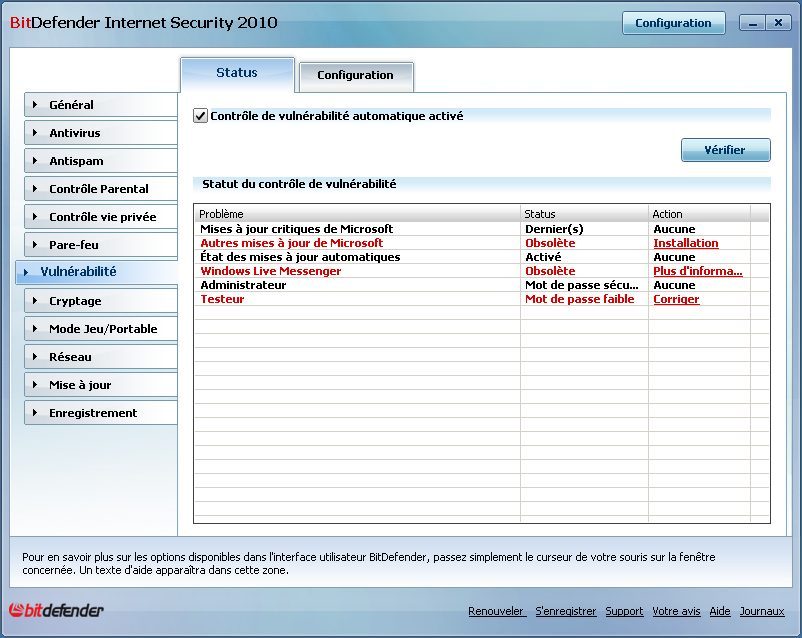Click the Corriger link for Testeur

[676, 299]
